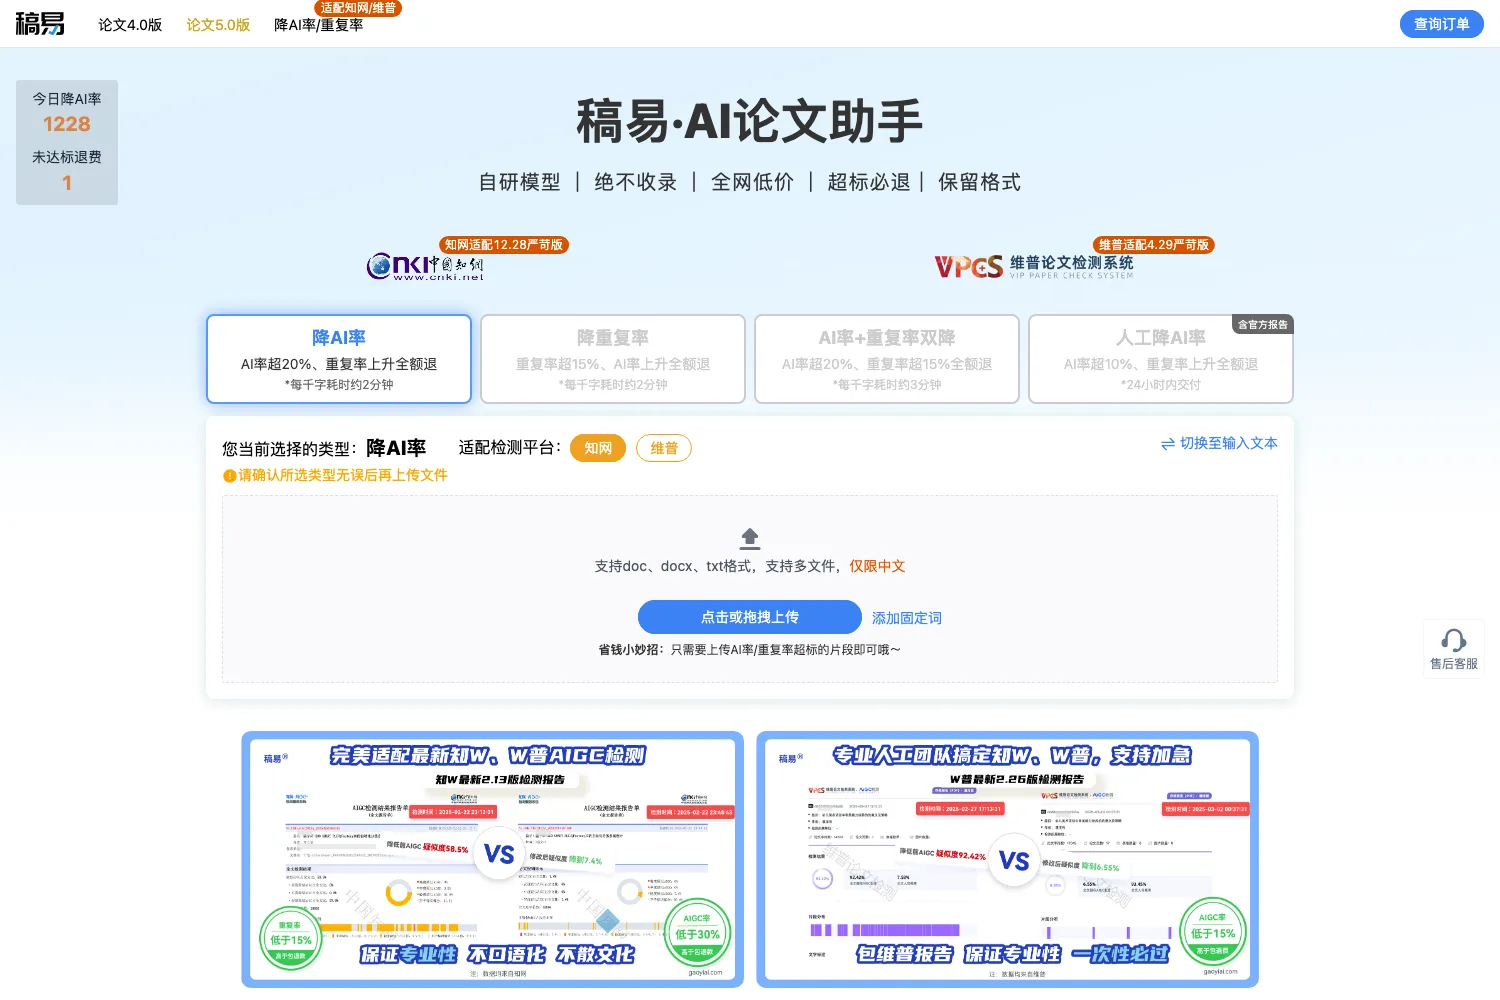
Task: Click the 稿易·AI论文助手 heading
Action: (750, 121)
